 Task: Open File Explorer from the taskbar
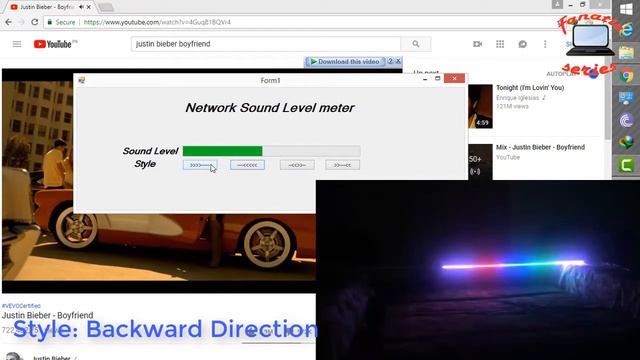627,53
